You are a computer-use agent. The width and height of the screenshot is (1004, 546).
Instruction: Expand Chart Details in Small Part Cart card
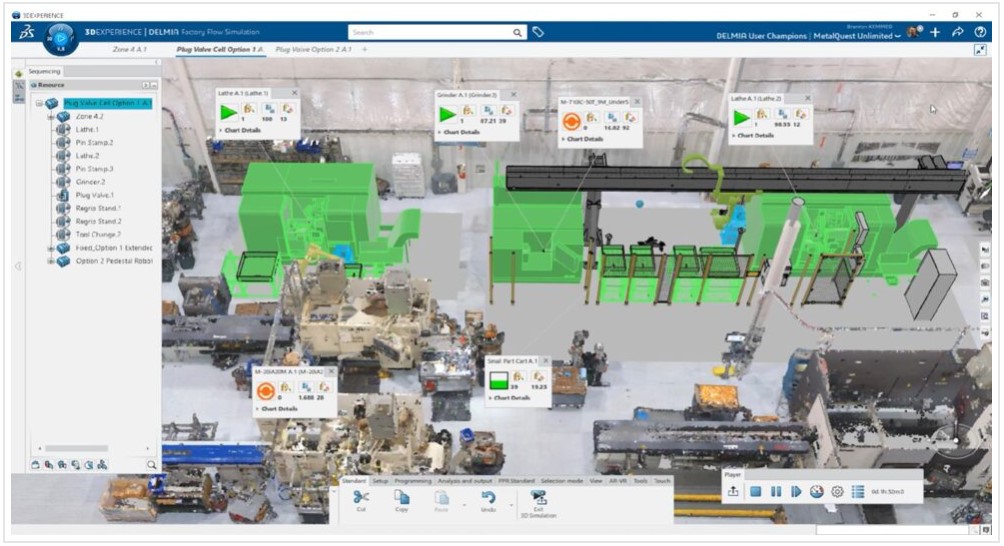coord(510,398)
